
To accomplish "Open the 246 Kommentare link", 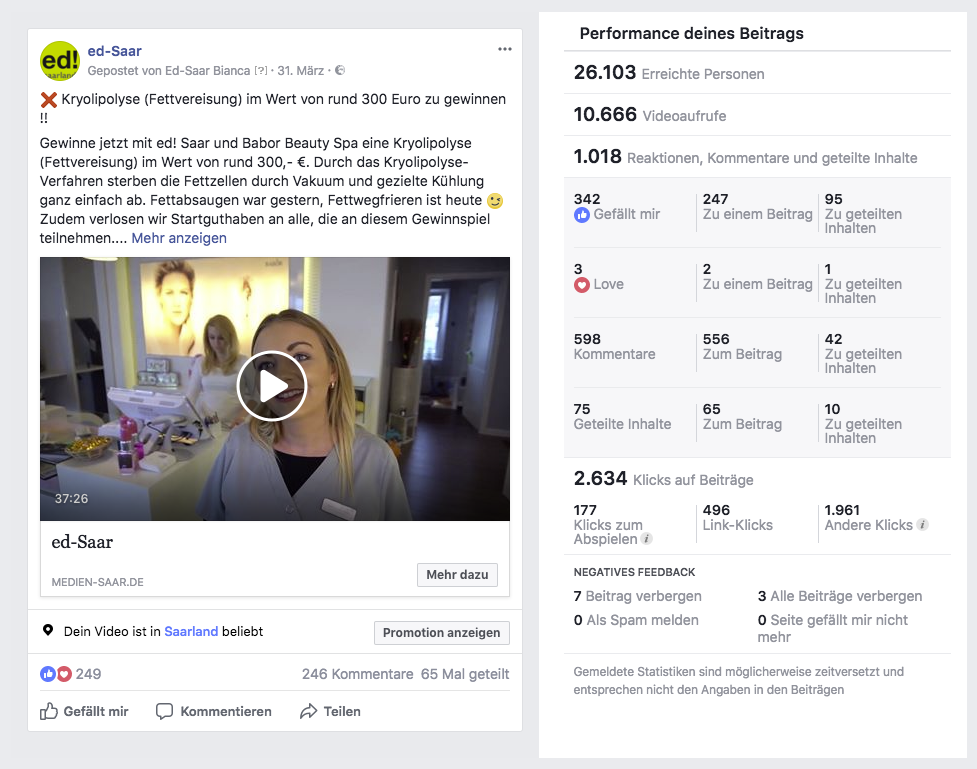I will click(358, 674).
